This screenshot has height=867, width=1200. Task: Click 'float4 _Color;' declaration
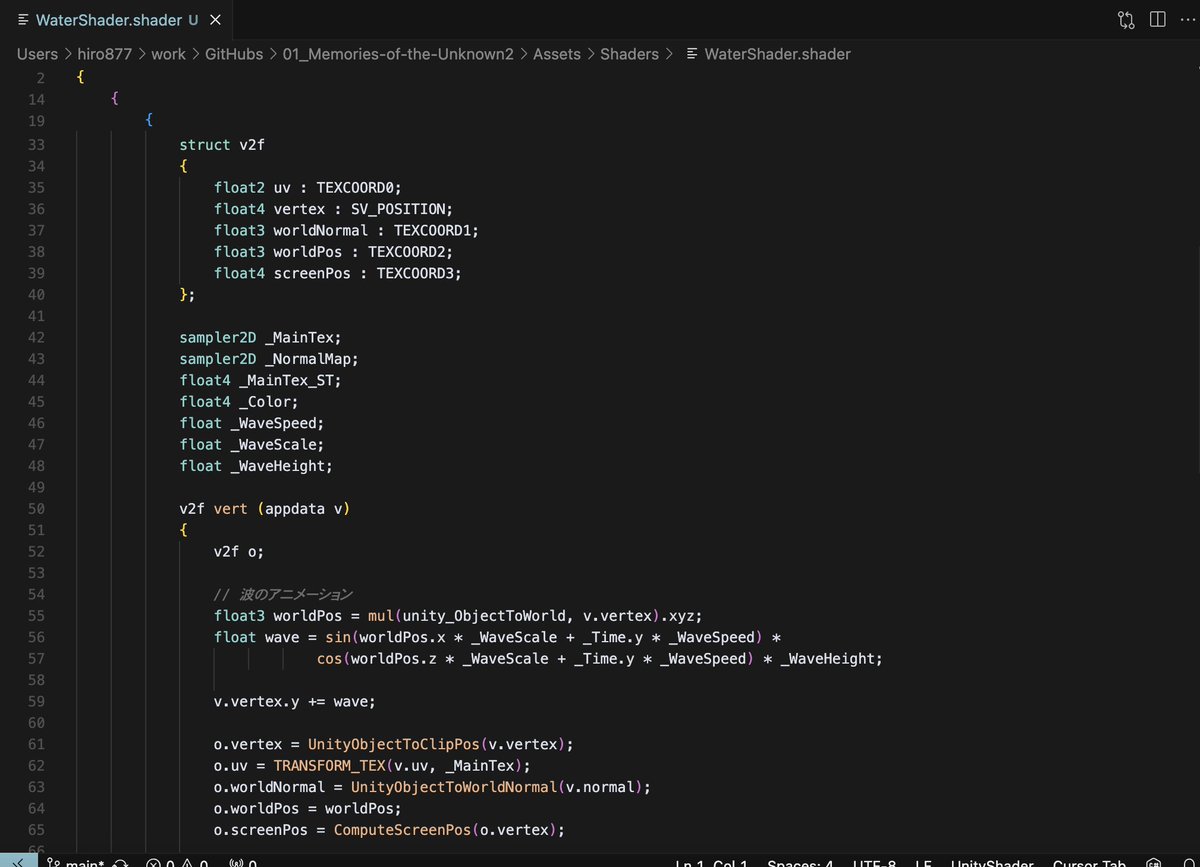(239, 402)
